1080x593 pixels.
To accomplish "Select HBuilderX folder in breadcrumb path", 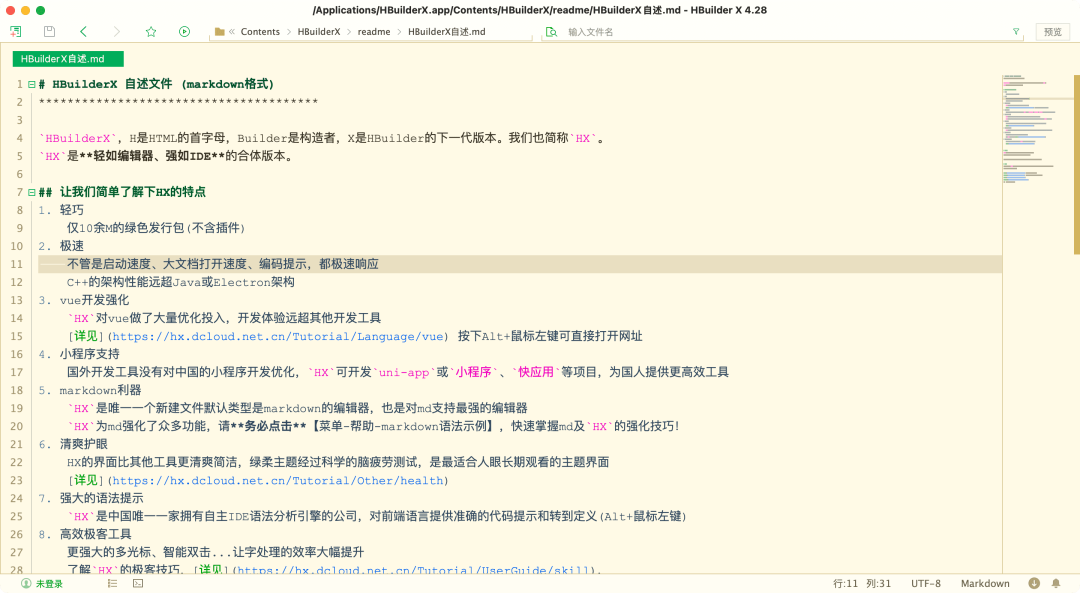I will click(x=319, y=32).
